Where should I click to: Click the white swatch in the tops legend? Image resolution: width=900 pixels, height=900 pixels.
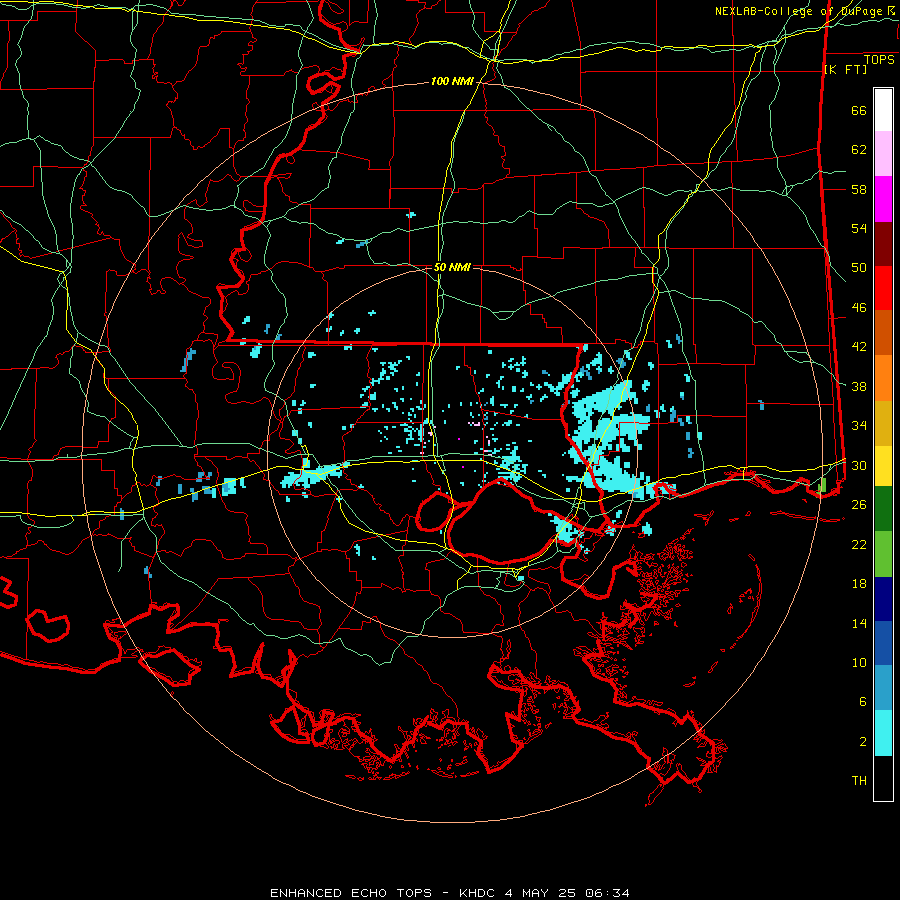883,110
